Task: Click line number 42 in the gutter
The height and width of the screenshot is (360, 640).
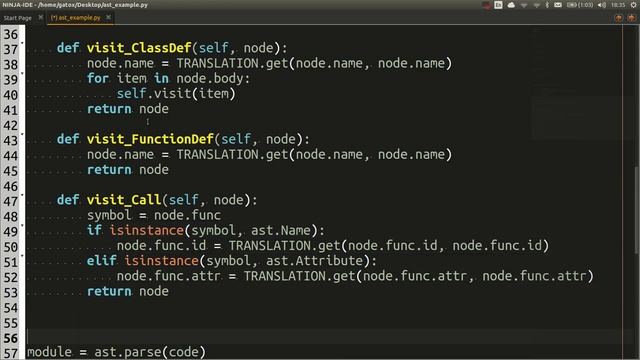Action: pyautogui.click(x=11, y=125)
